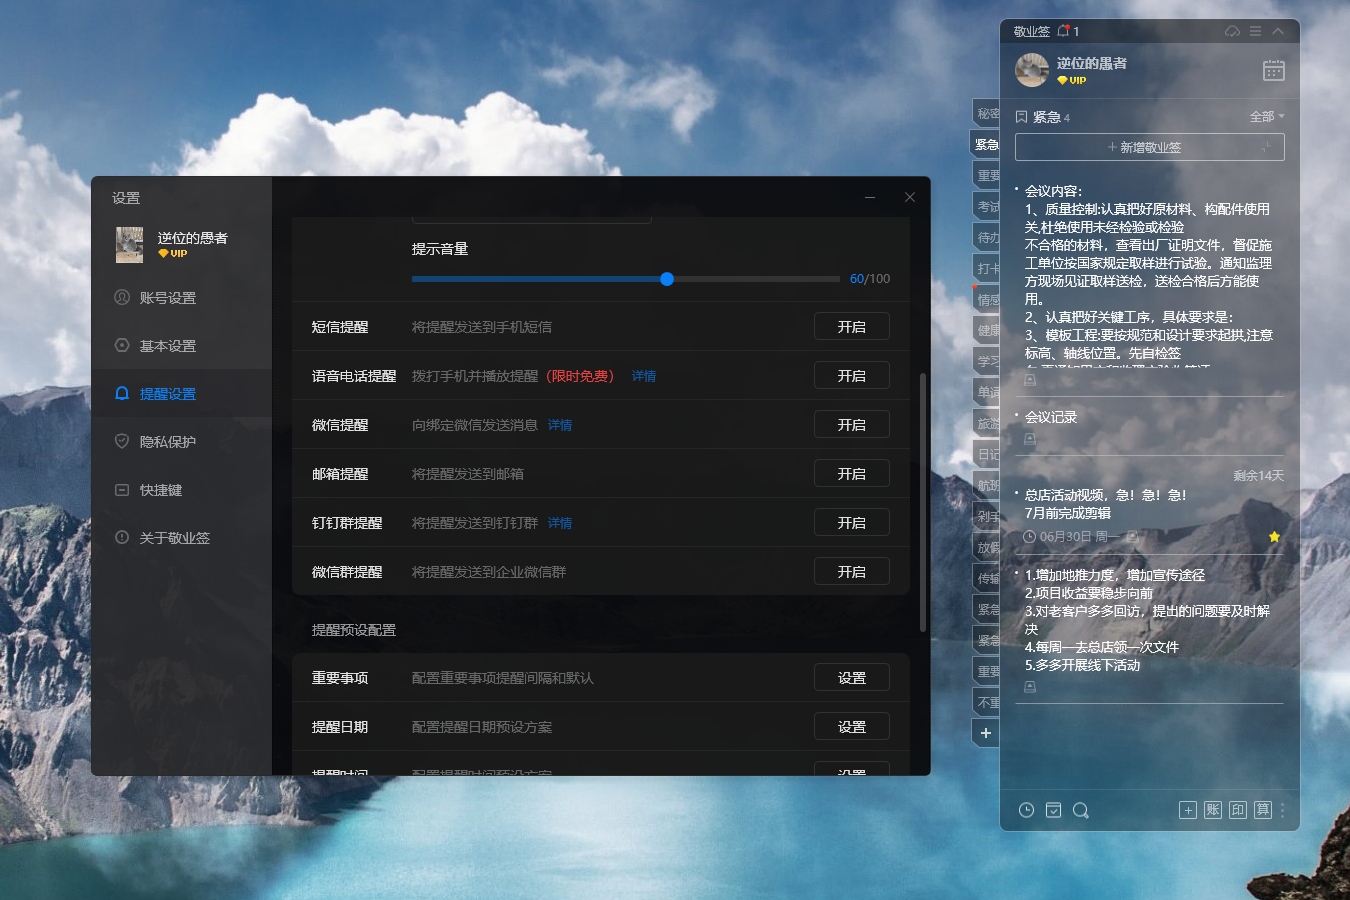Open the 会议记录 note
Screen dimensions: 1350x900
[1051, 417]
